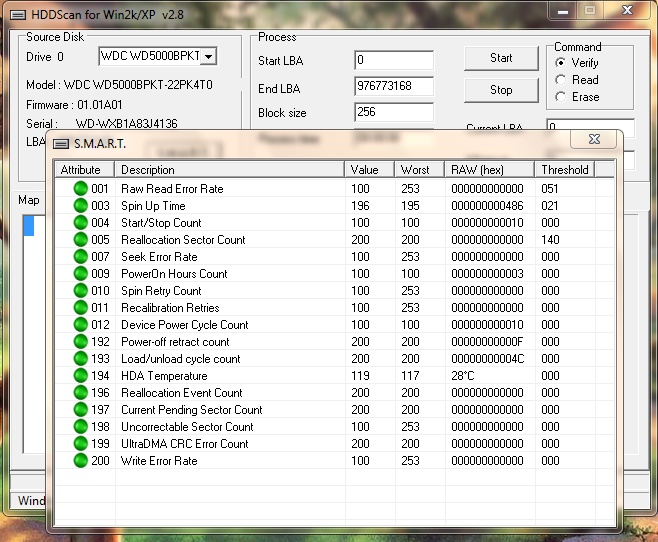
Task: Click green status icon for Device Power Cycle Count
Action: [x=80, y=325]
